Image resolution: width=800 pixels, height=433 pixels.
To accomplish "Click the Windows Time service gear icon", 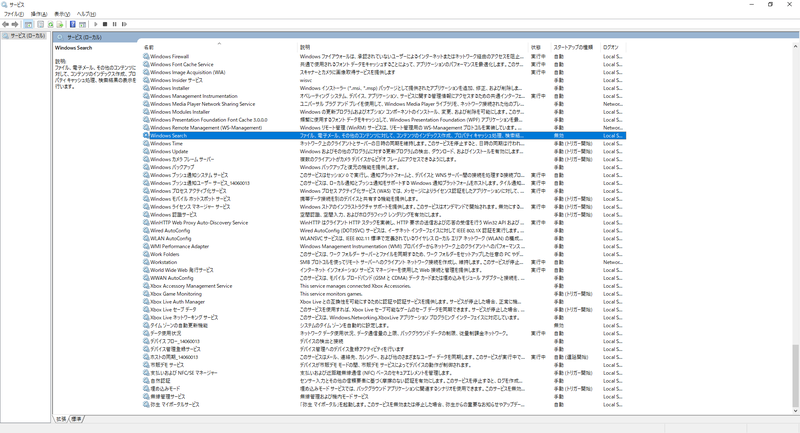I will pos(146,143).
